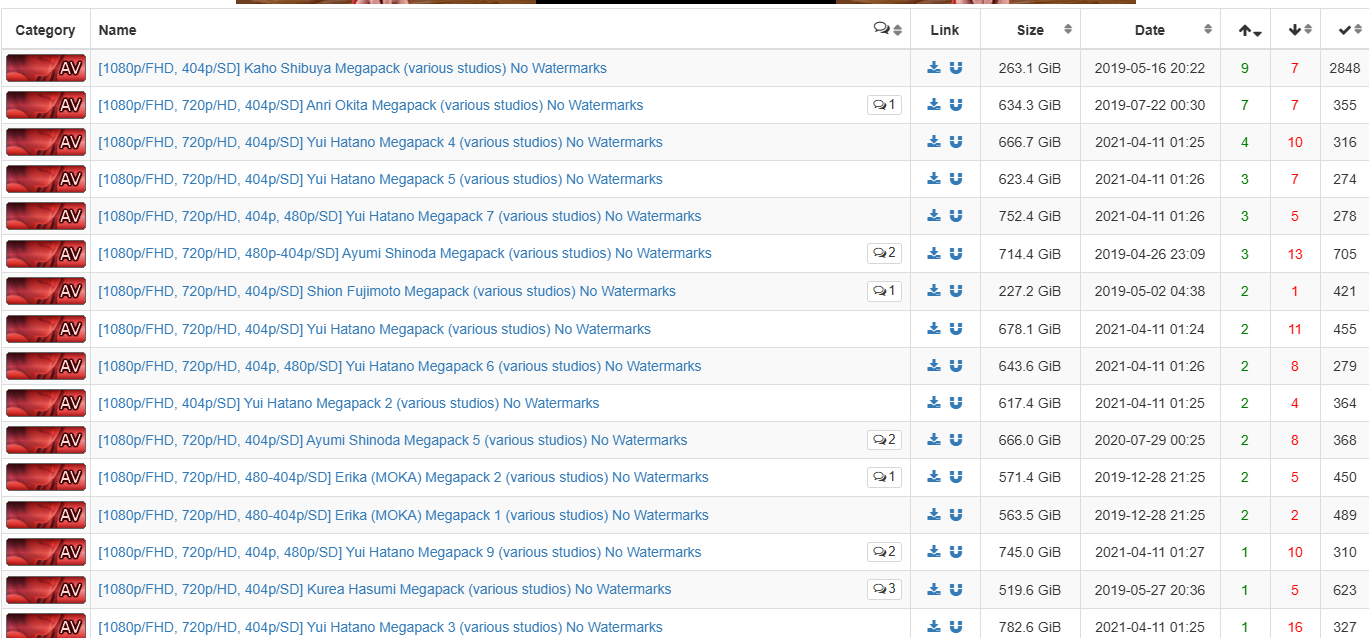Open magnet link for Yui Hatano Megapack 2

coord(956,403)
